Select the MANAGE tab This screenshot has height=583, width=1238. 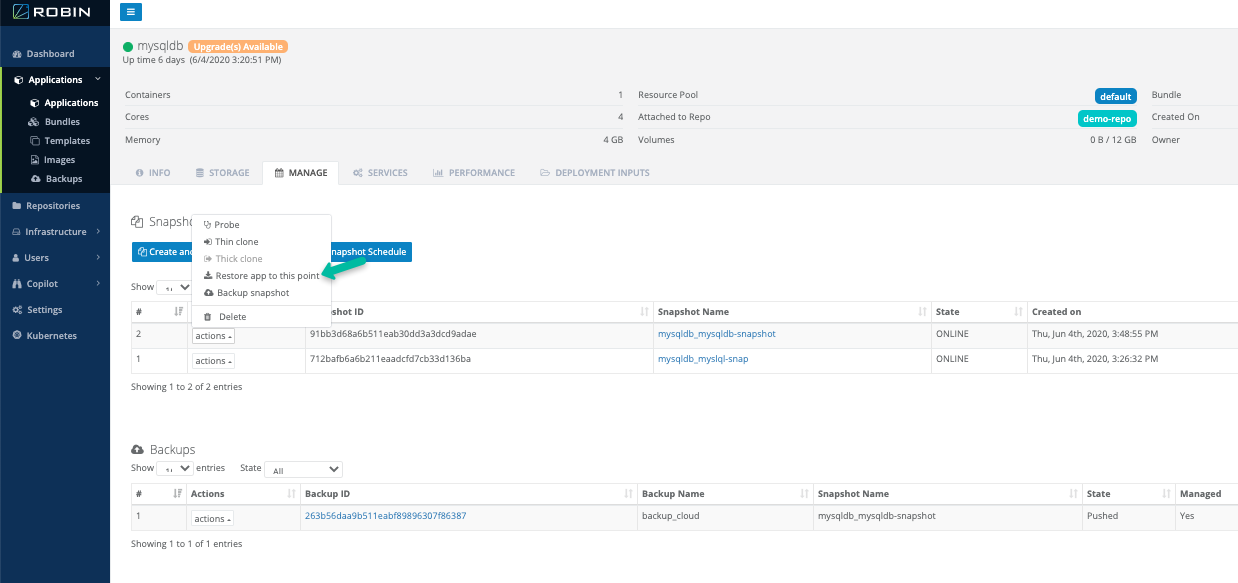point(301,173)
